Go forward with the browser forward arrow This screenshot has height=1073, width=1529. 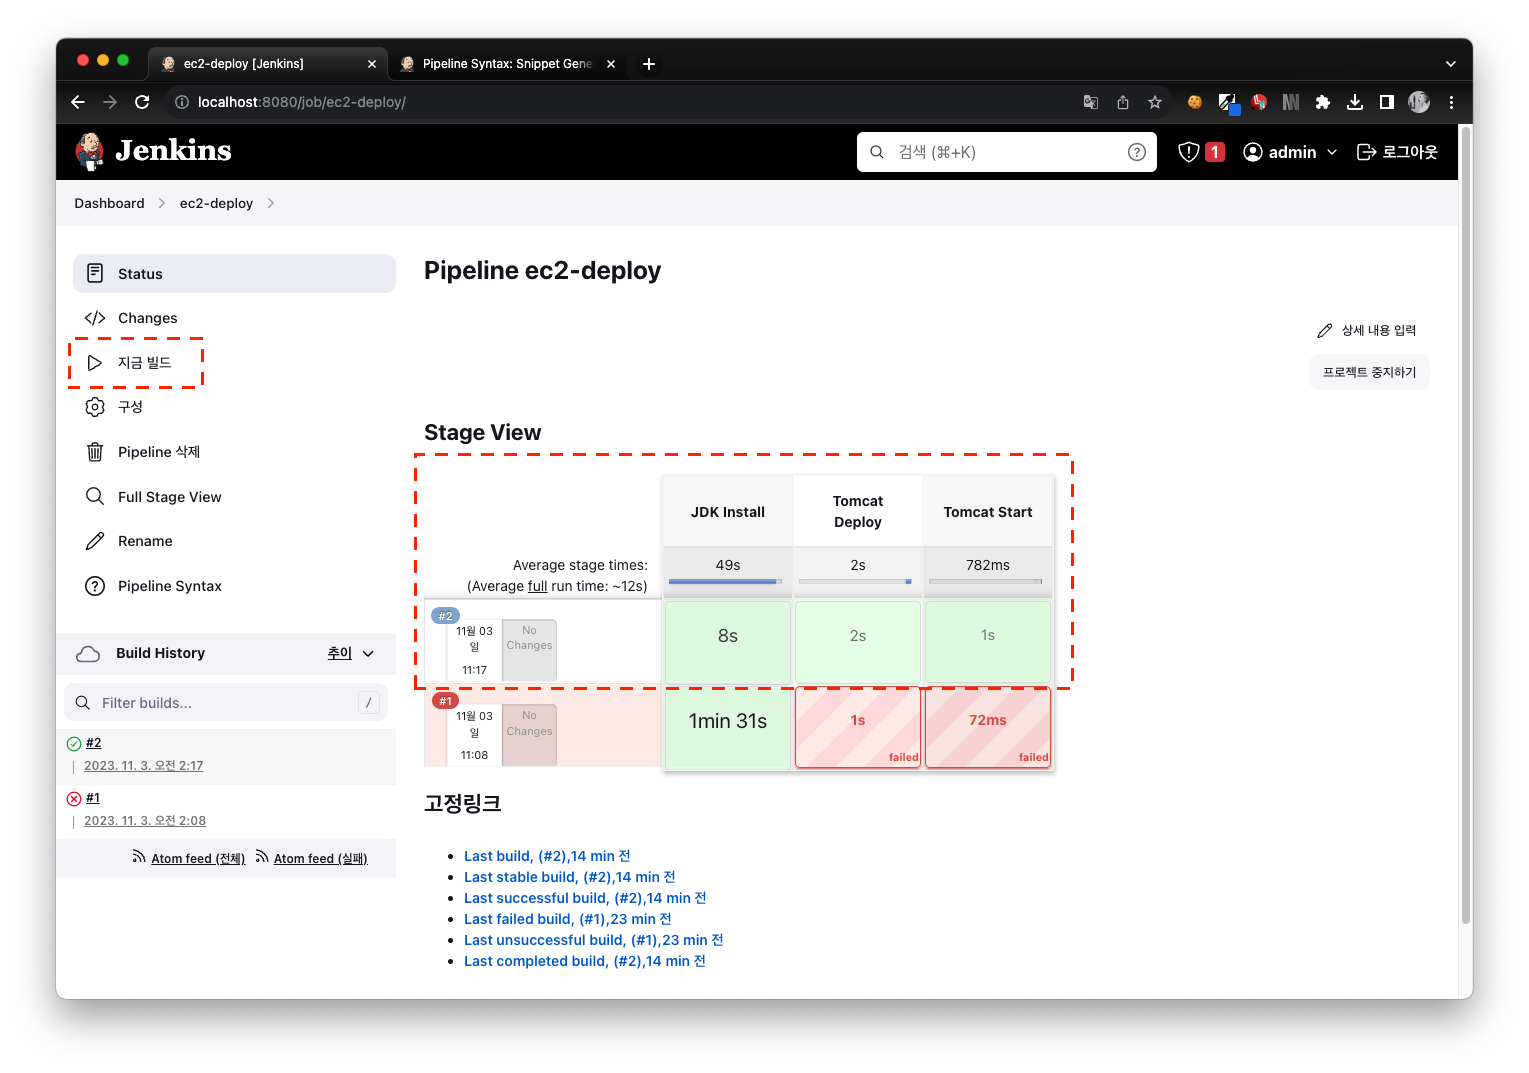pos(110,102)
